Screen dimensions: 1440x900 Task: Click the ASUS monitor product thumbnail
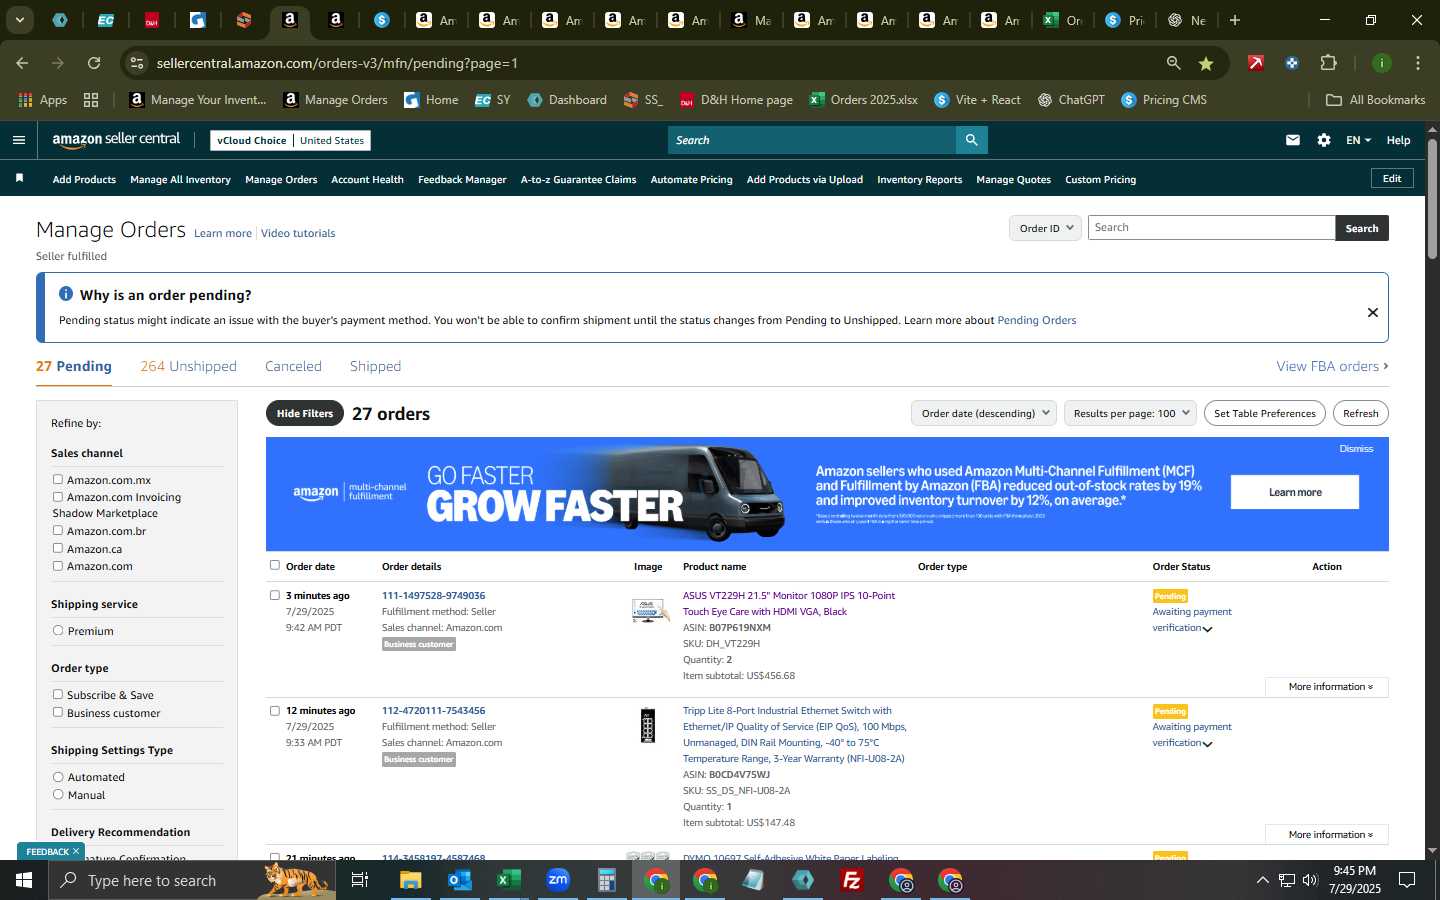649,610
